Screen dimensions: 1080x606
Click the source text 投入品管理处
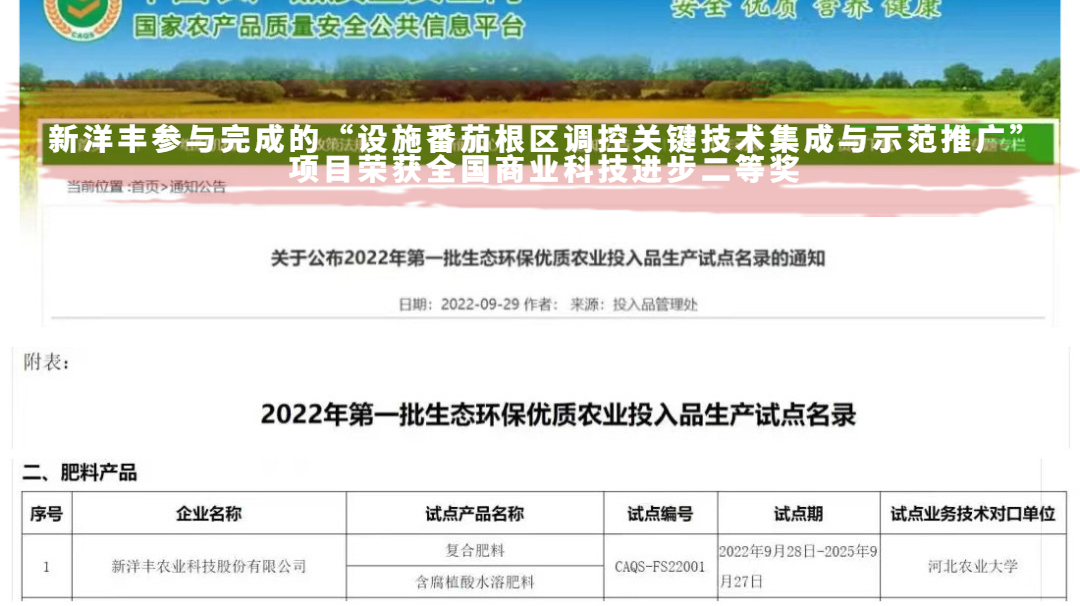click(655, 304)
